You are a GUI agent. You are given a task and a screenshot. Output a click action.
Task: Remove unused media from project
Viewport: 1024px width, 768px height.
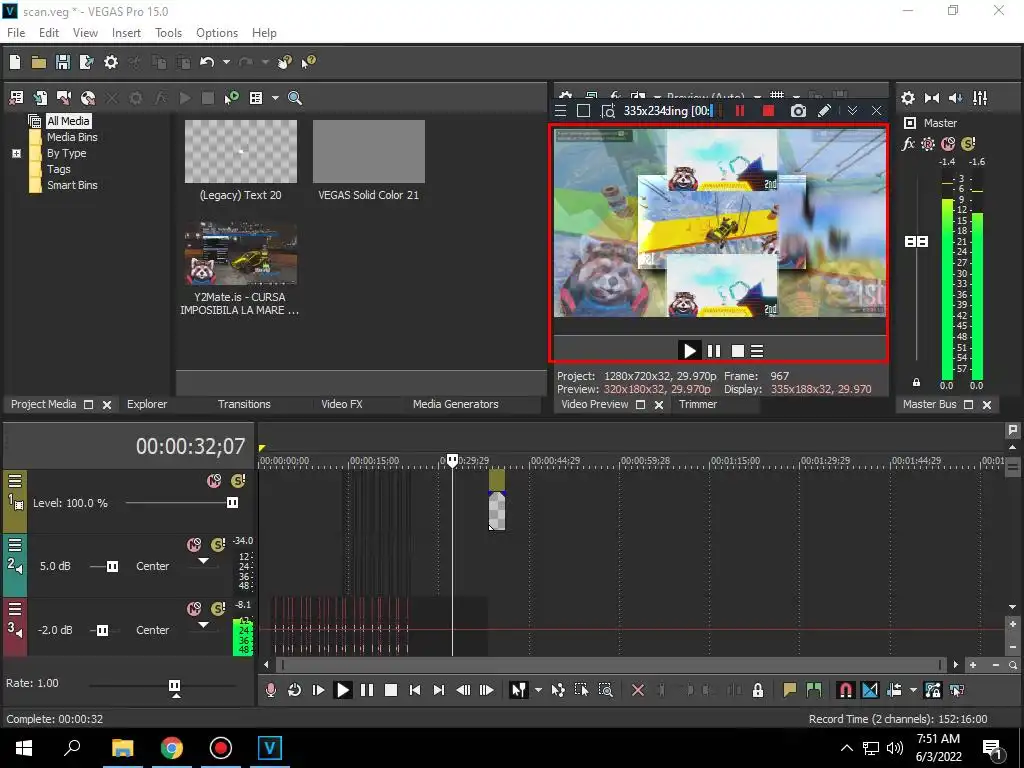(16, 98)
